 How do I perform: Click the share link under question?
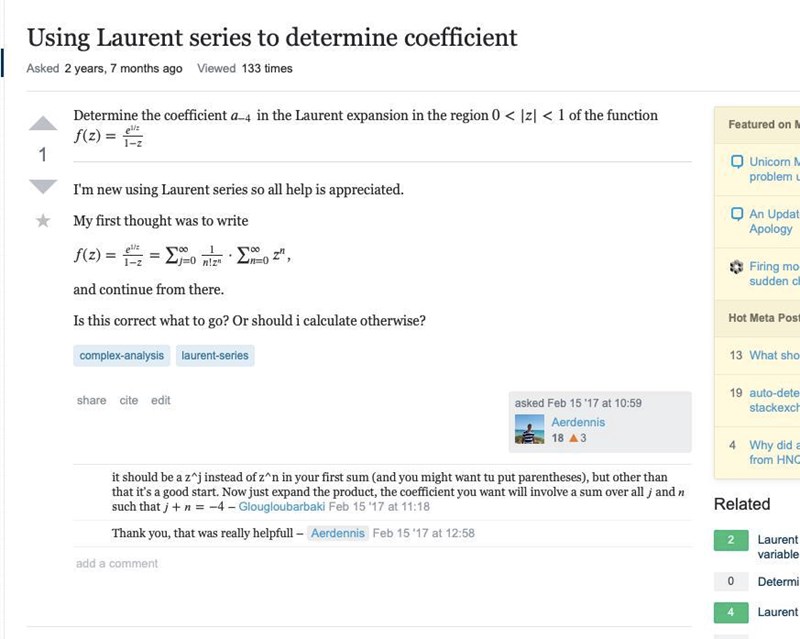point(91,400)
